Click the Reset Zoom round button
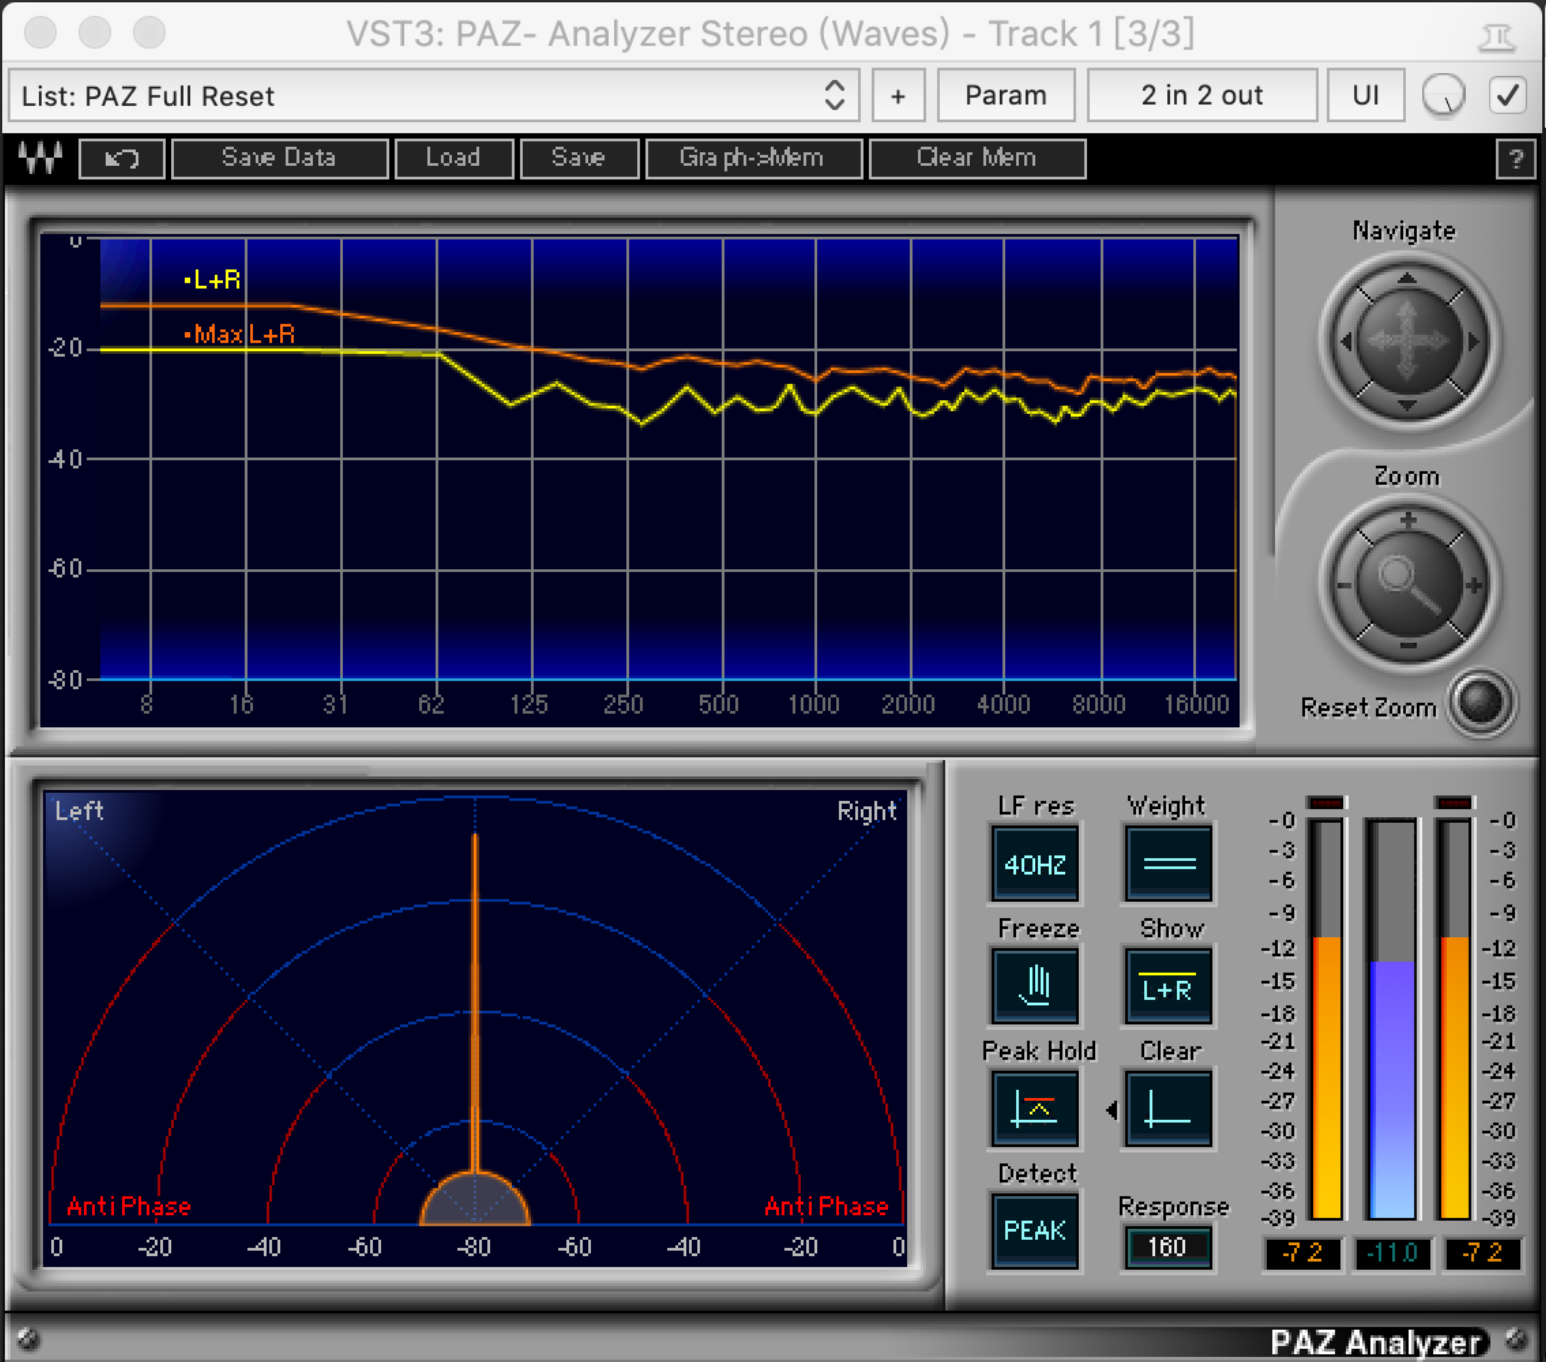The height and width of the screenshot is (1362, 1546). (1481, 702)
